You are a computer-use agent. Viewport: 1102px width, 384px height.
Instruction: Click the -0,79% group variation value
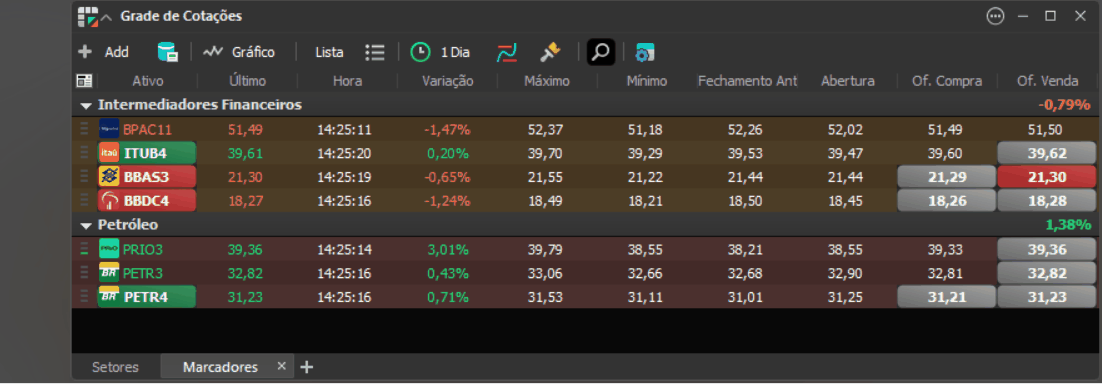(1065, 105)
